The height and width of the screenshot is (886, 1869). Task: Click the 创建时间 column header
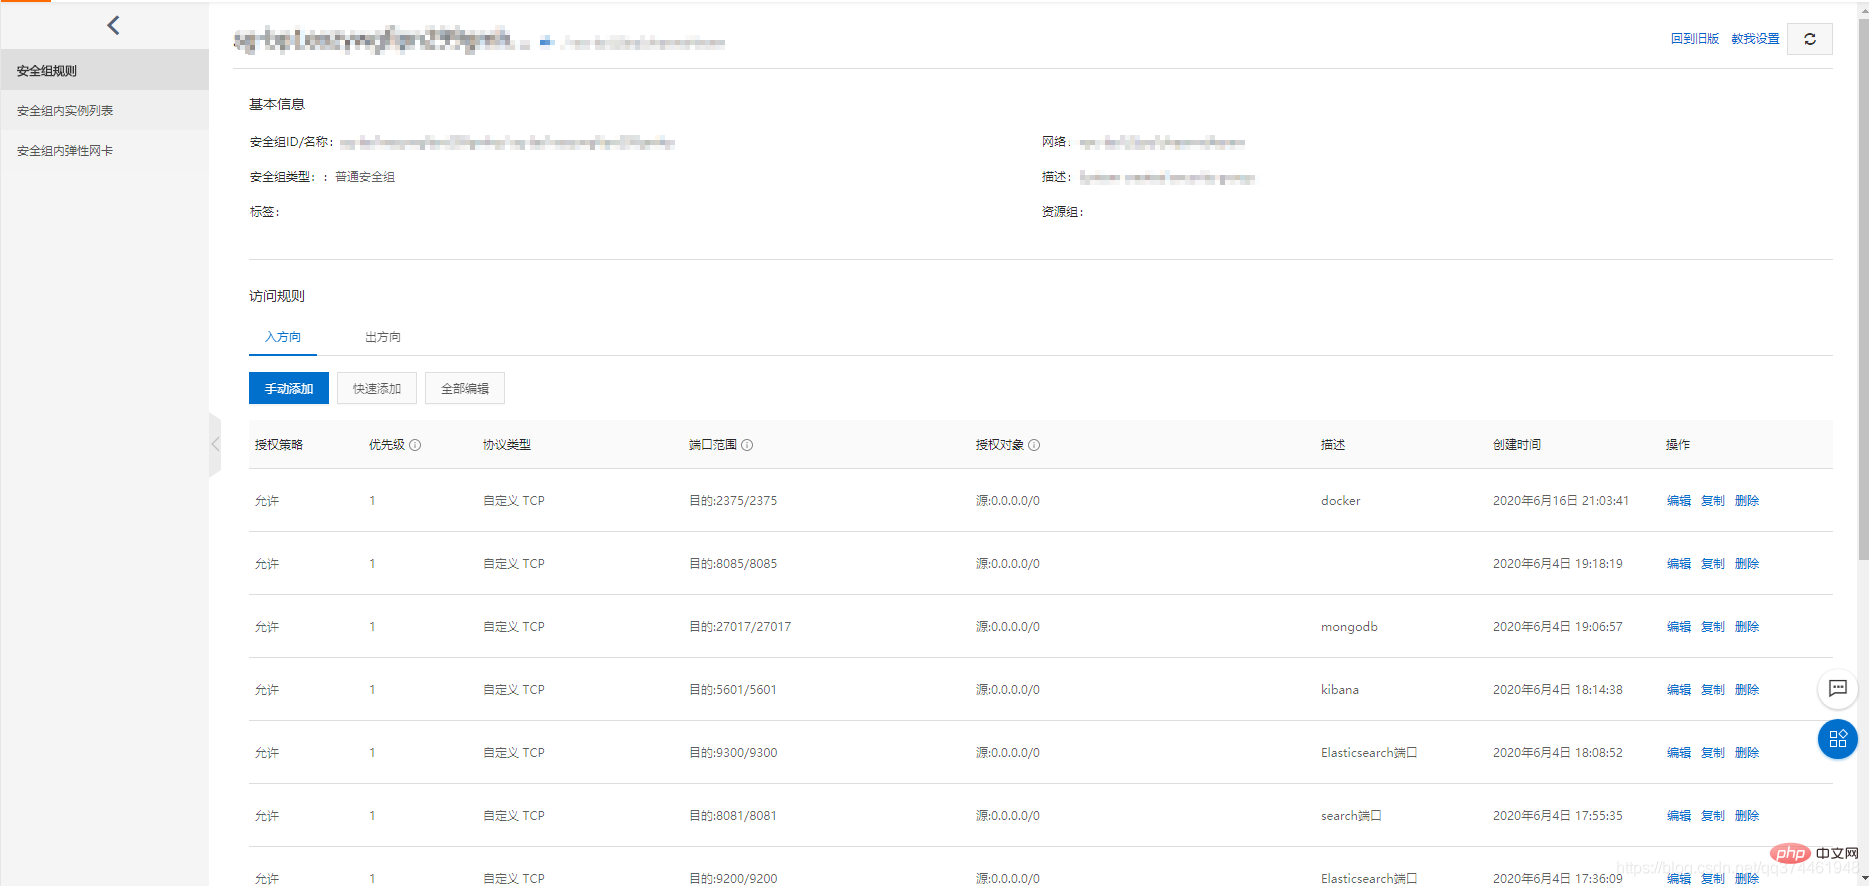coord(1517,445)
